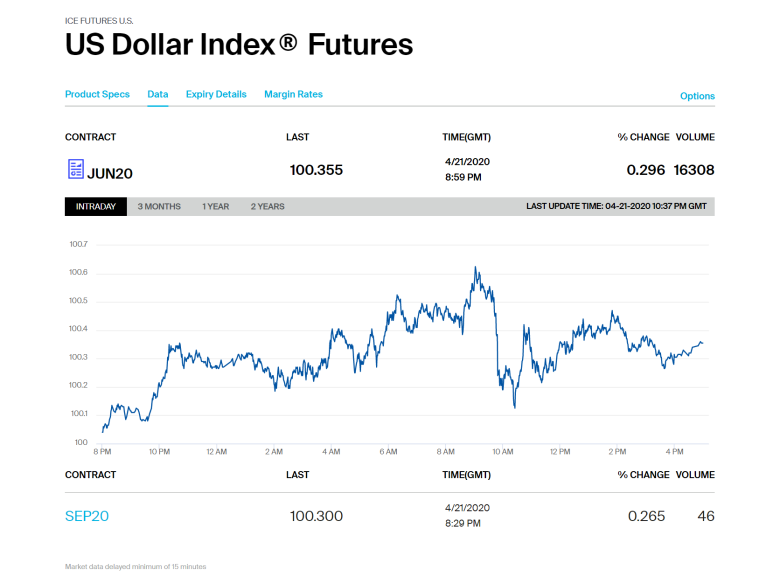
Task: Open the SEP20 contract link
Action: click(x=87, y=516)
